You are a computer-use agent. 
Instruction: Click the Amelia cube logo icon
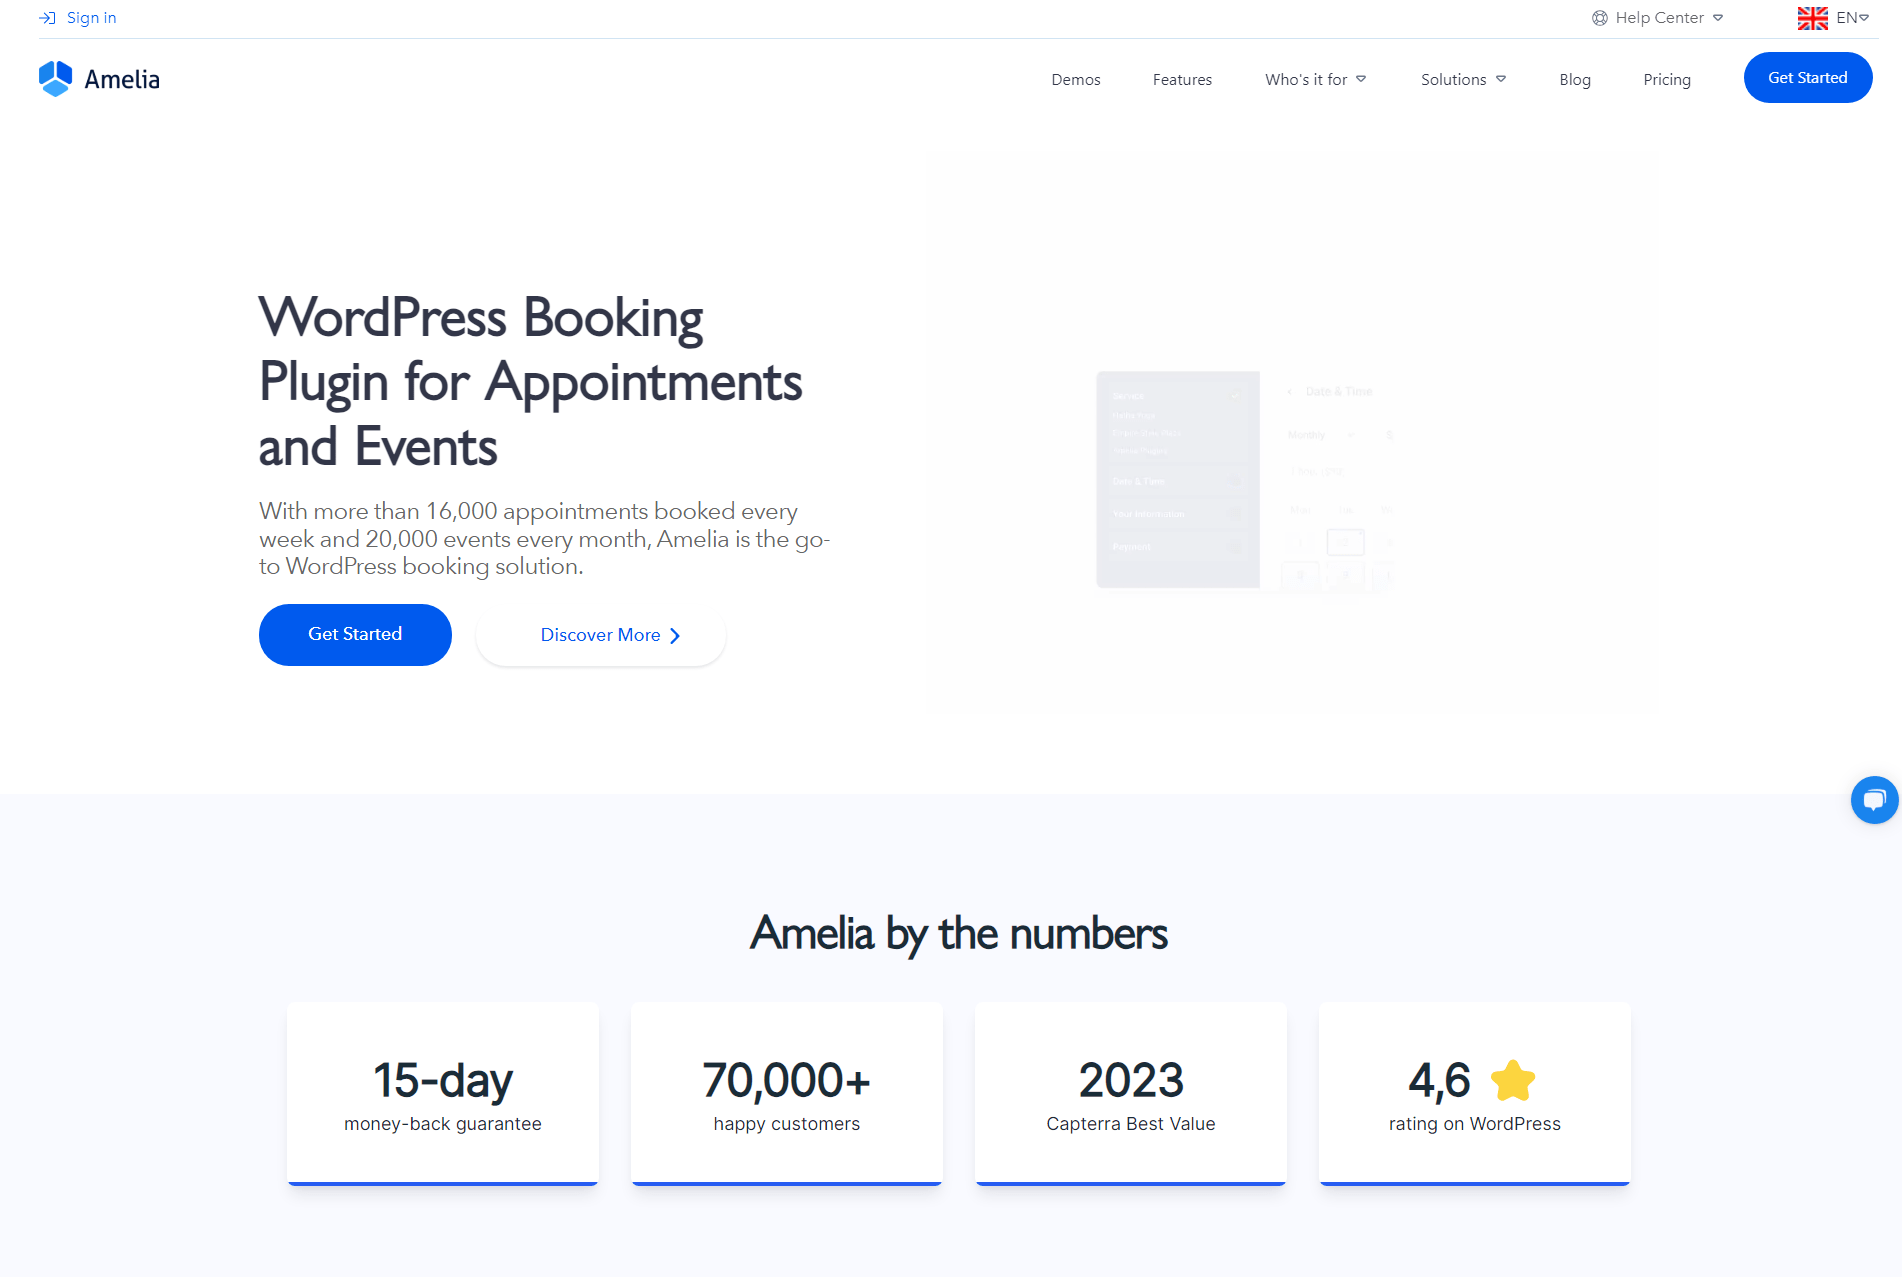coord(55,77)
